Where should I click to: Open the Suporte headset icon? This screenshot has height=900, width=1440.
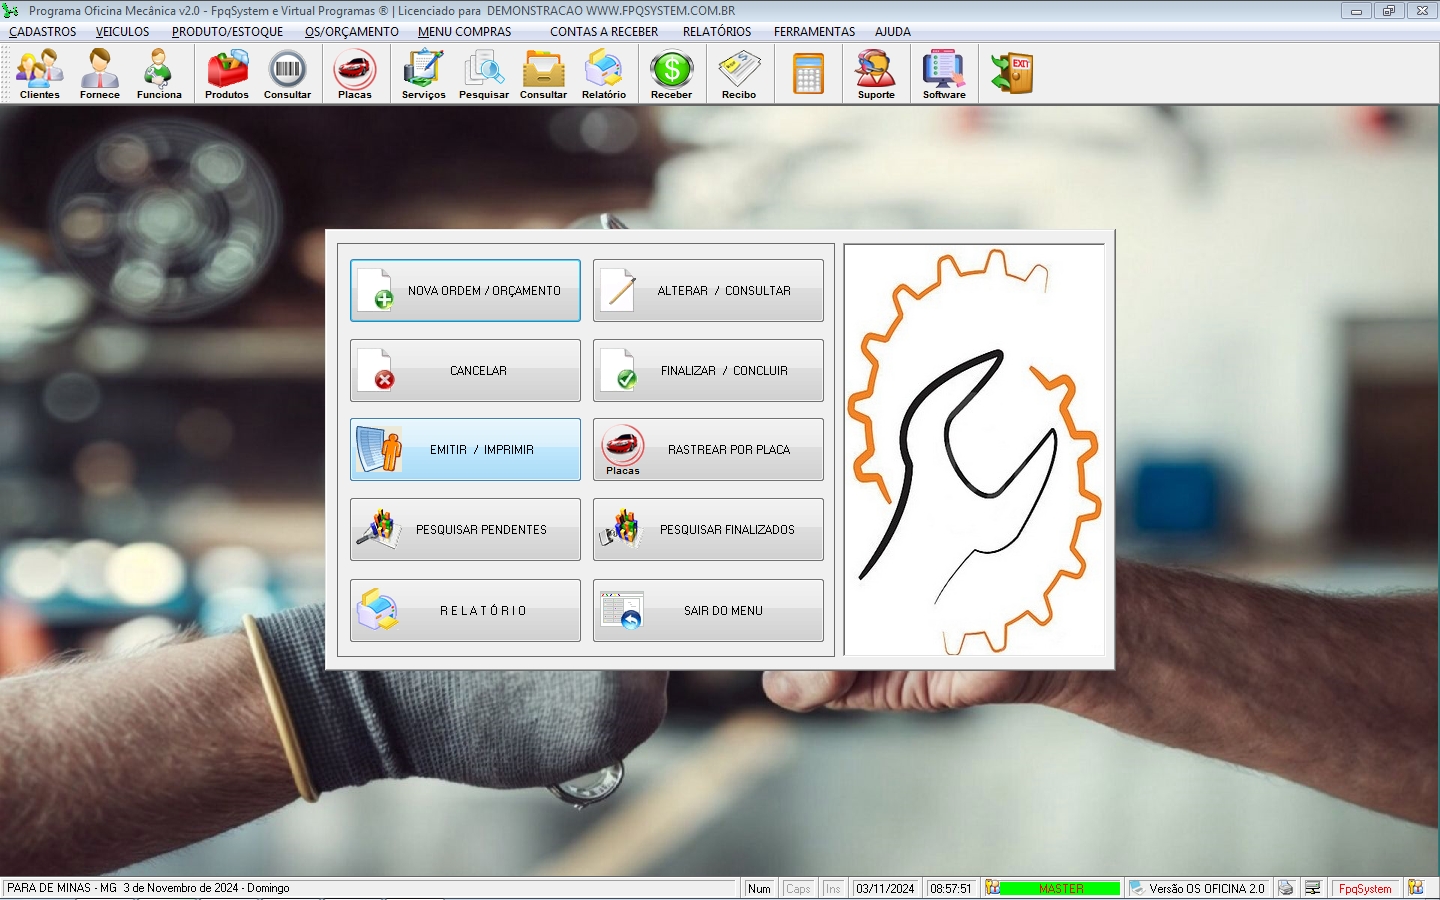[x=876, y=74]
